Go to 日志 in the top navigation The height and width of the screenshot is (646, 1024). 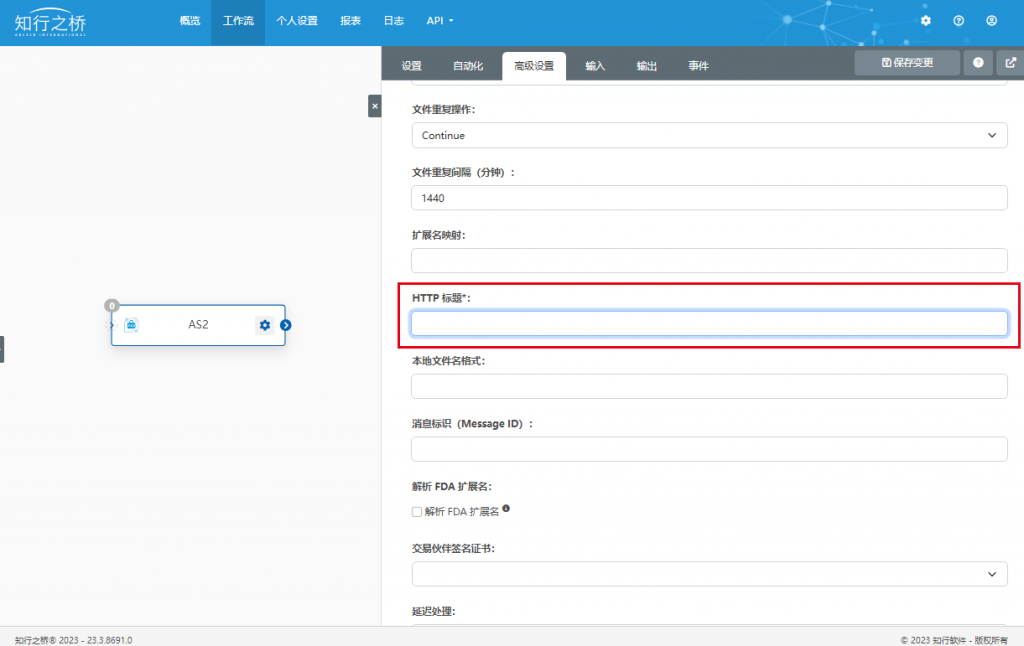[x=393, y=21]
